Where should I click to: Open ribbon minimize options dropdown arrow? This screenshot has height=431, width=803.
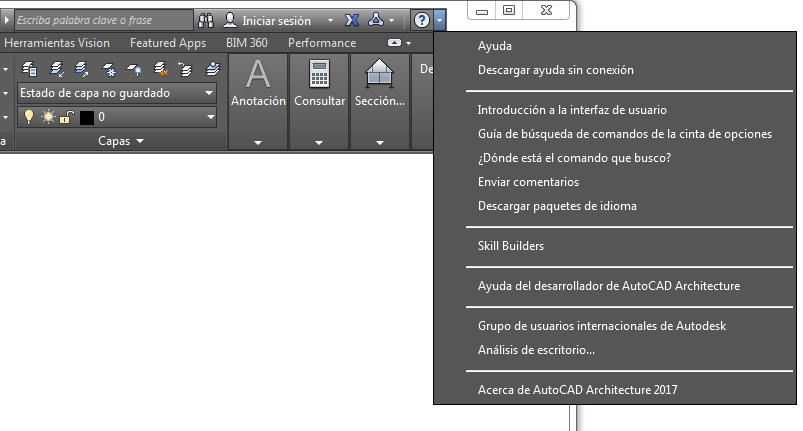408,44
